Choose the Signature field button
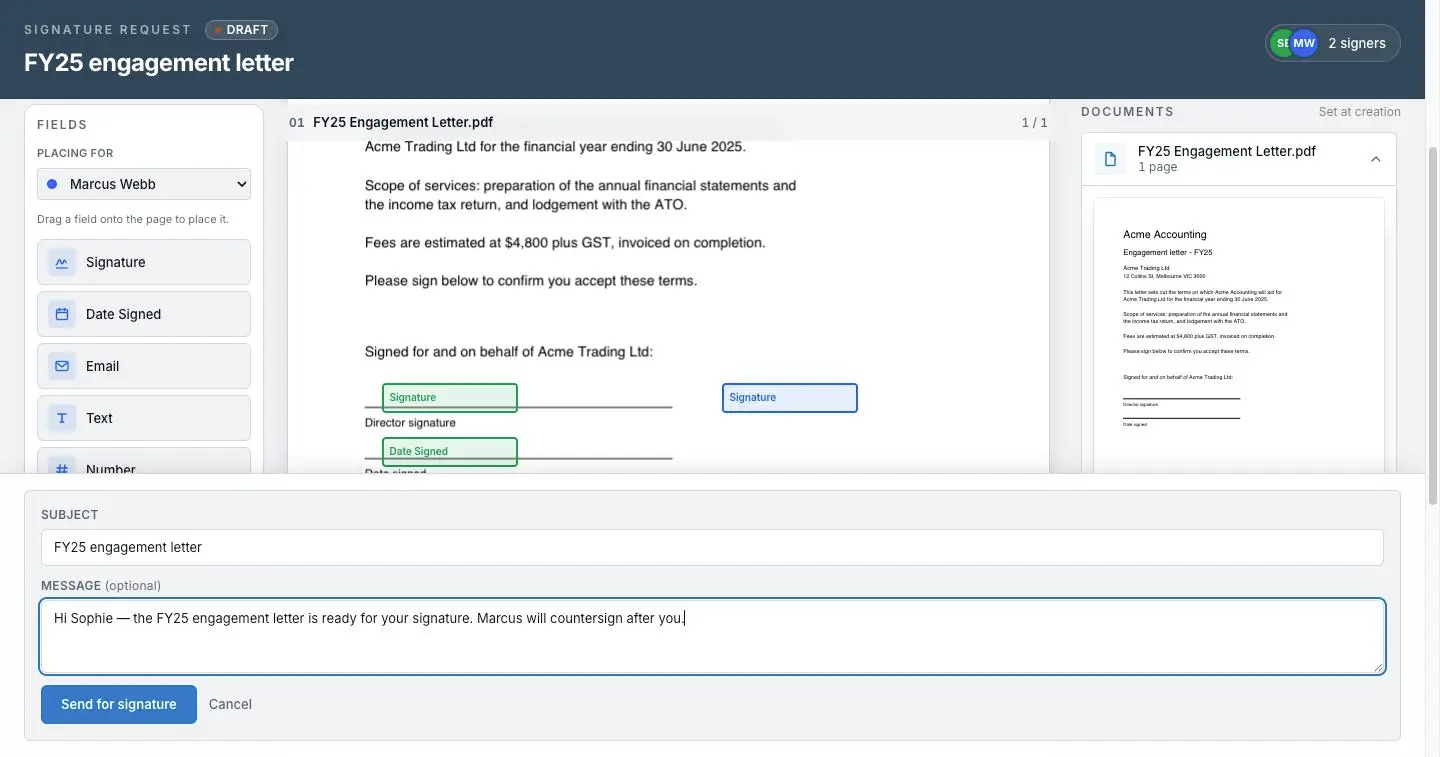The width and height of the screenshot is (1440, 757). click(144, 262)
